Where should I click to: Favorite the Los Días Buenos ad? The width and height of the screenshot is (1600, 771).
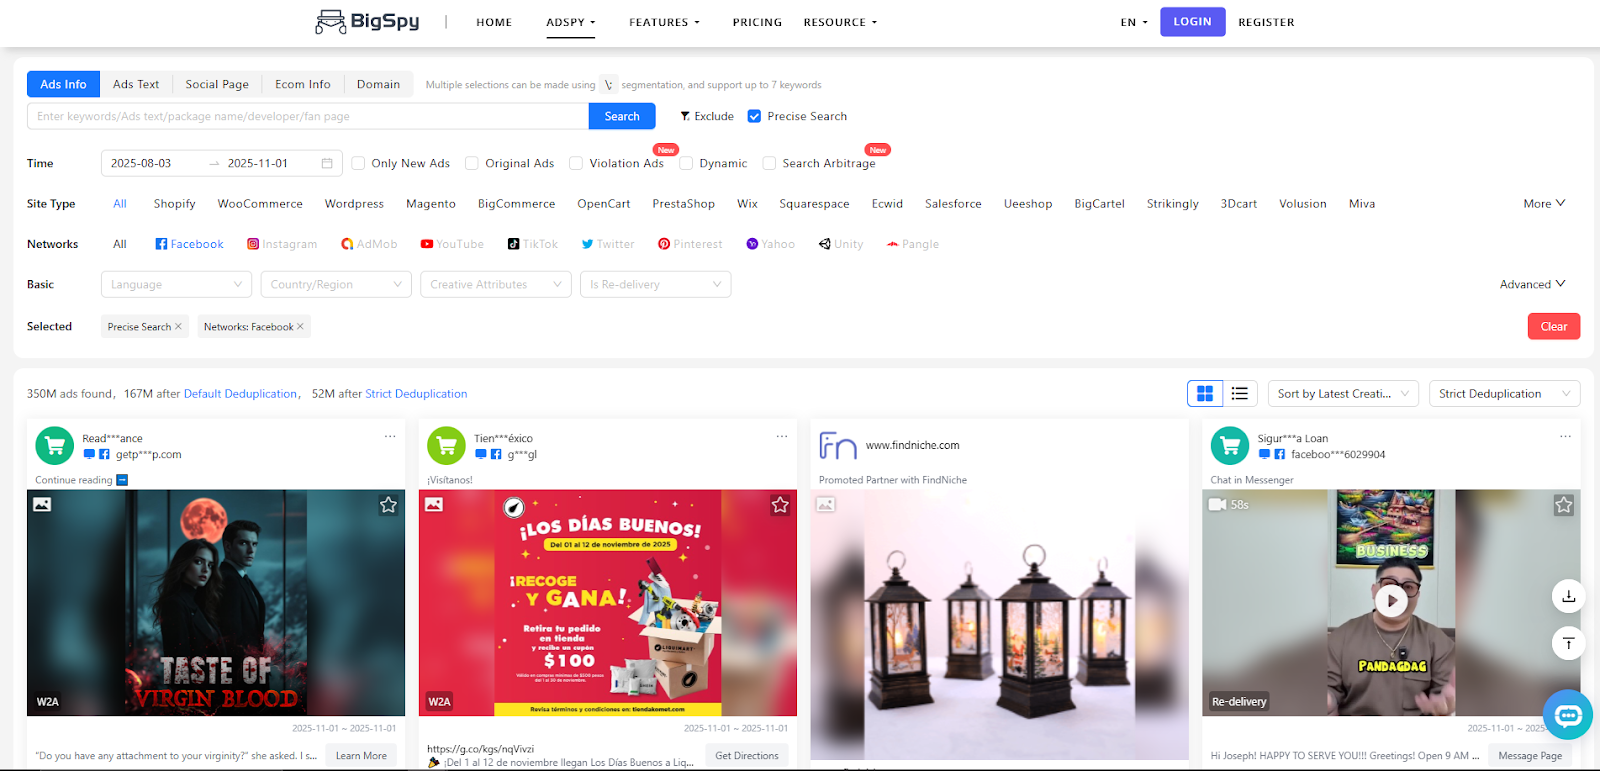(x=781, y=505)
